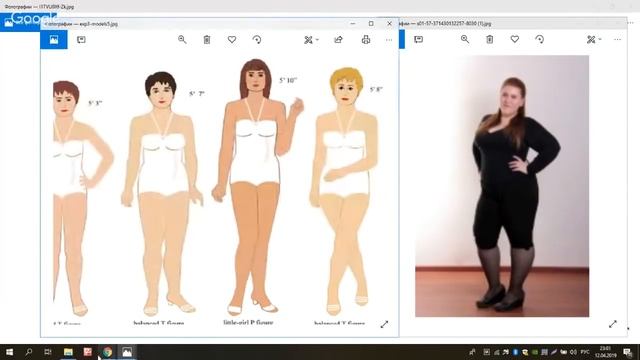Click add-to-creation icon in right photo window
Image resolution: width=640 pixels, height=360 pixels.
click(418, 40)
